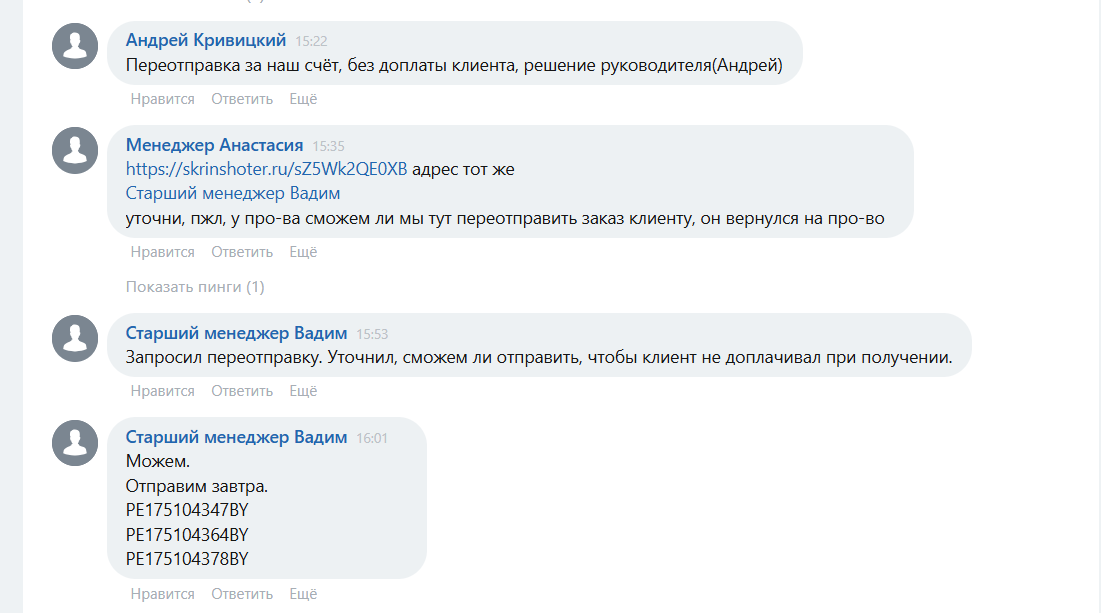This screenshot has width=1101, height=613.
Task: Click the 16:01 timestamp on Вадим's comment
Action: [x=372, y=438]
